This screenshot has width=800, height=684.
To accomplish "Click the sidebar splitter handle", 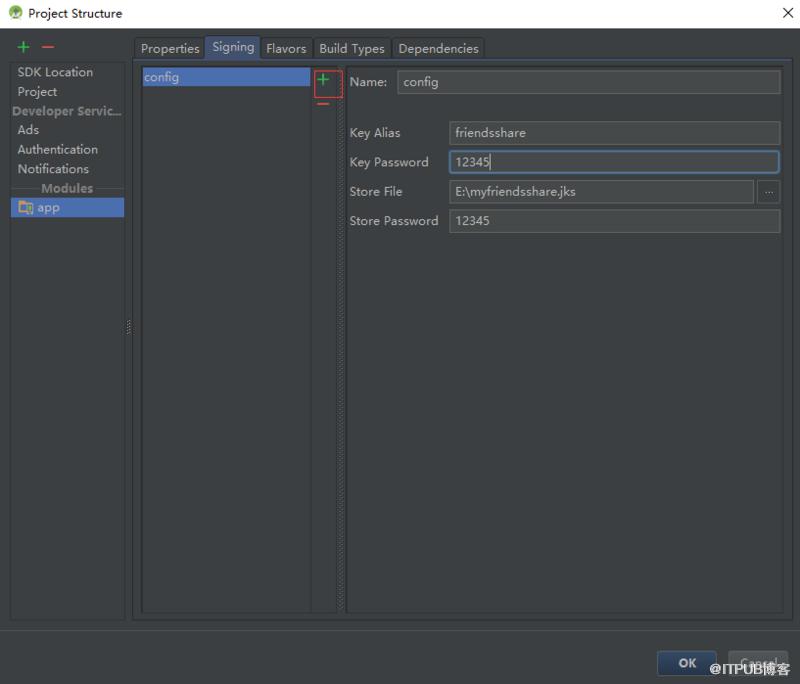I will point(129,327).
